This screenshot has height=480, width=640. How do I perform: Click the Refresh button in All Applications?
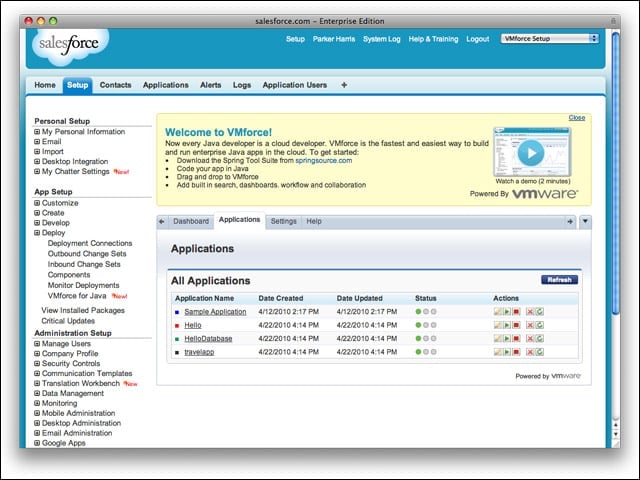pos(559,280)
